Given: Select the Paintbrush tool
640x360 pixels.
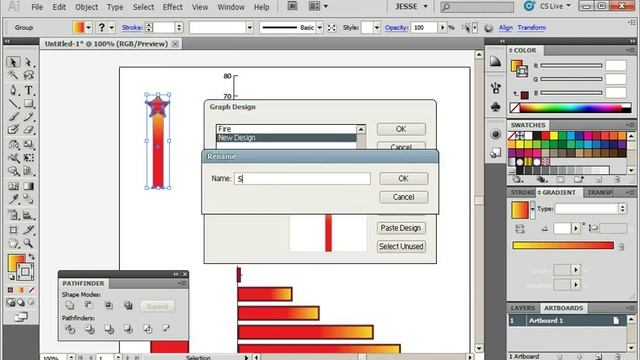Looking at the screenshot, I should point(13,117).
